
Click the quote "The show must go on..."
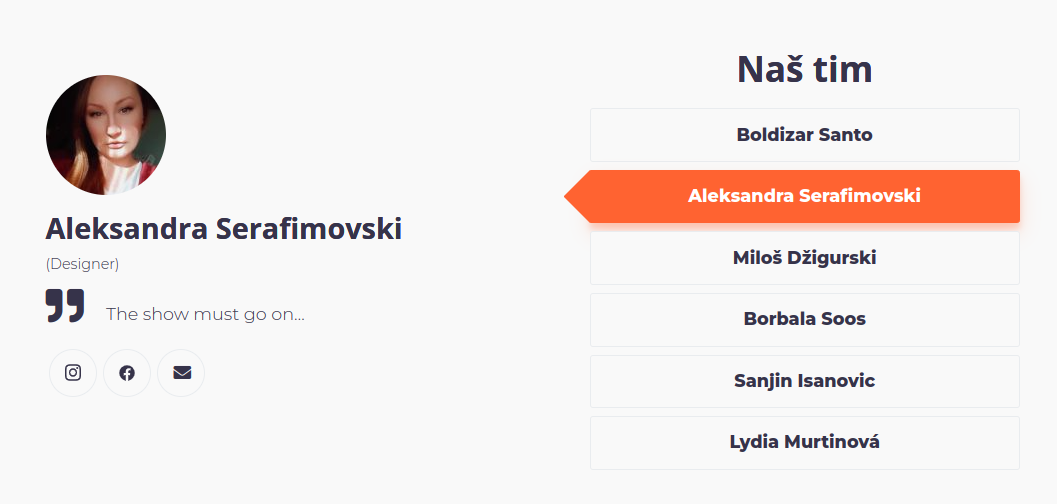(205, 314)
